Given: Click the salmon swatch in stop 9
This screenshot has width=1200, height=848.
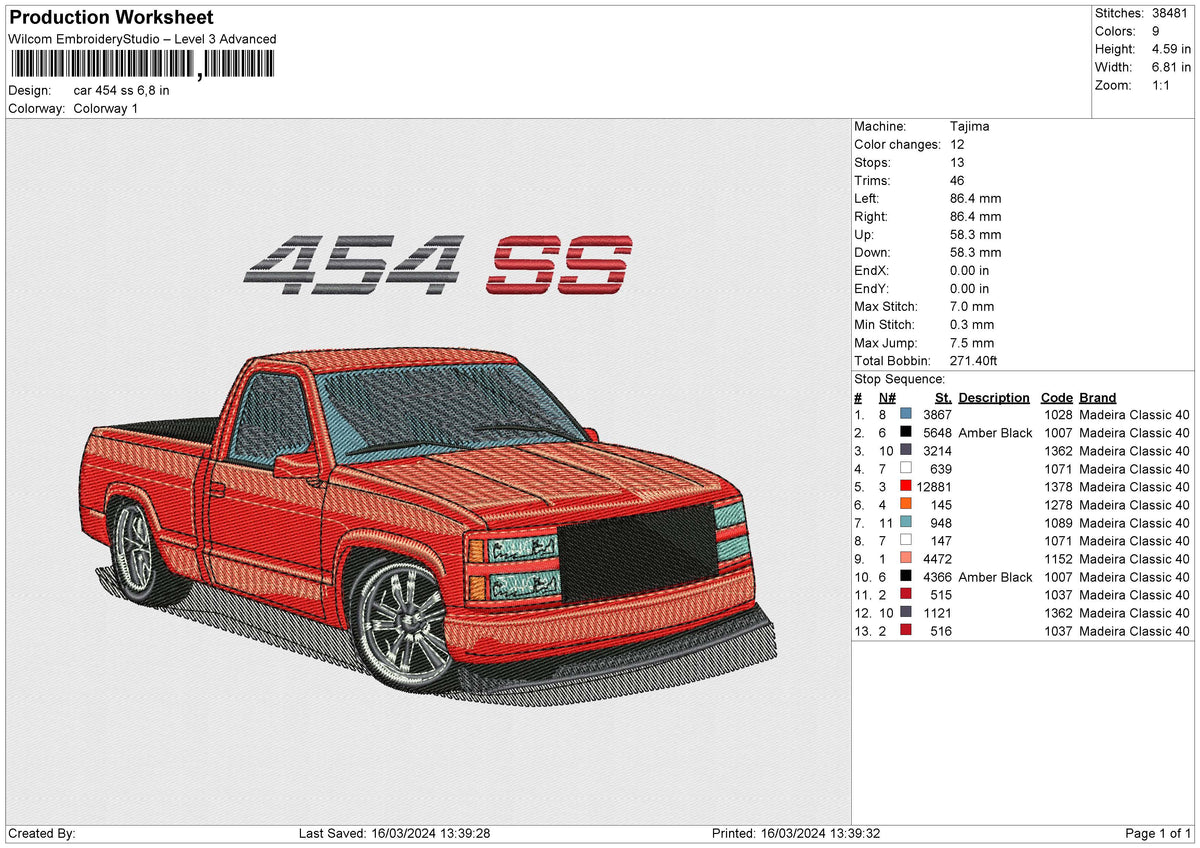Looking at the screenshot, I should click(x=906, y=559).
